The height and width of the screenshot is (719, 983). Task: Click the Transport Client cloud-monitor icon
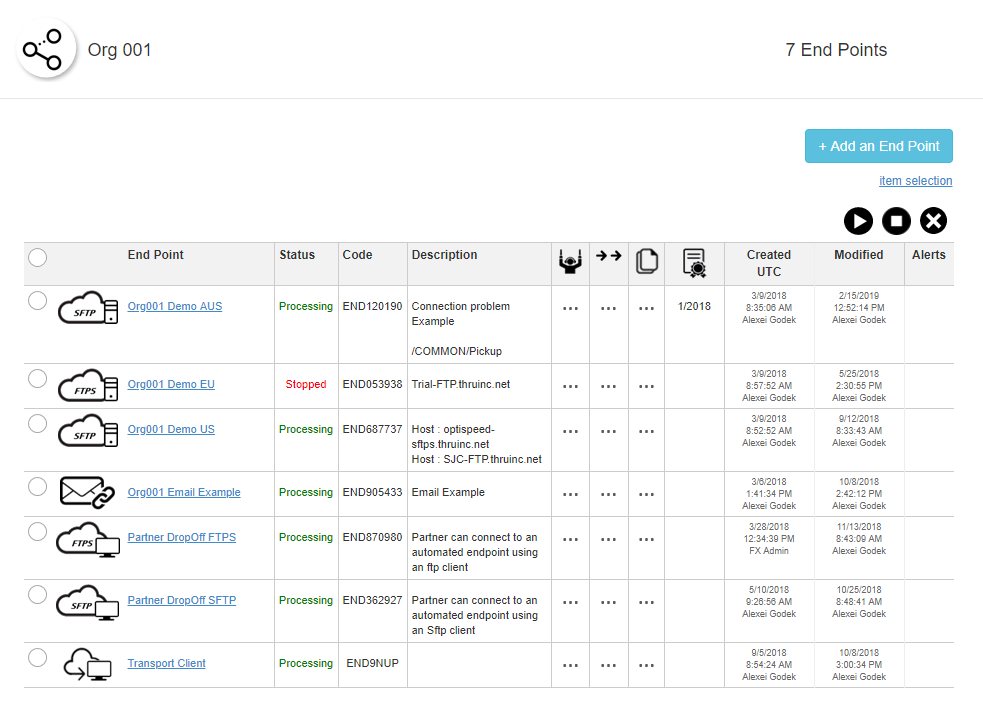pyautogui.click(x=88, y=664)
